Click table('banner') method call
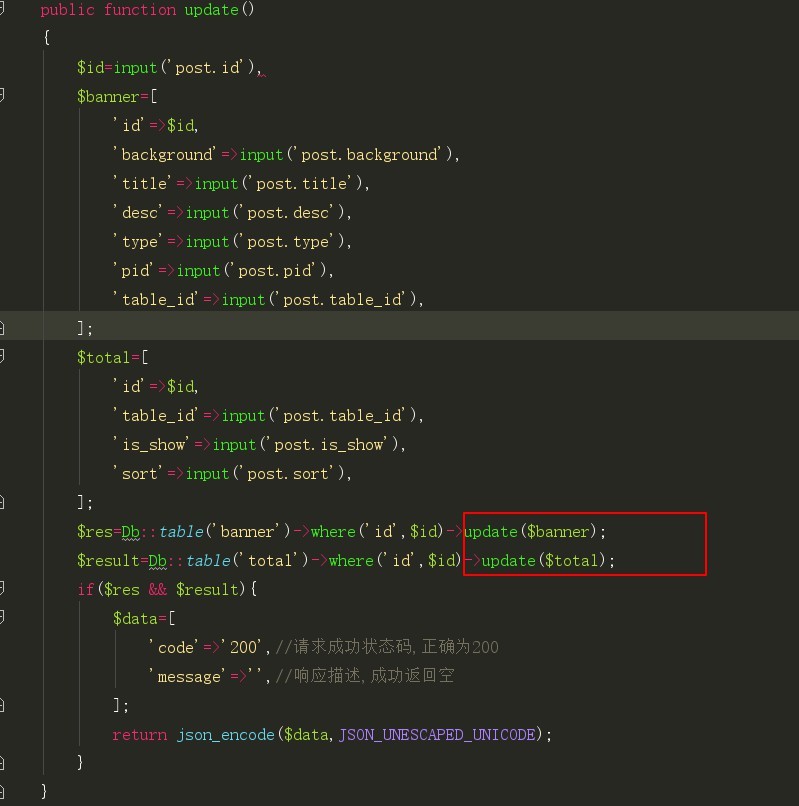The height and width of the screenshot is (806, 799). (x=224, y=532)
